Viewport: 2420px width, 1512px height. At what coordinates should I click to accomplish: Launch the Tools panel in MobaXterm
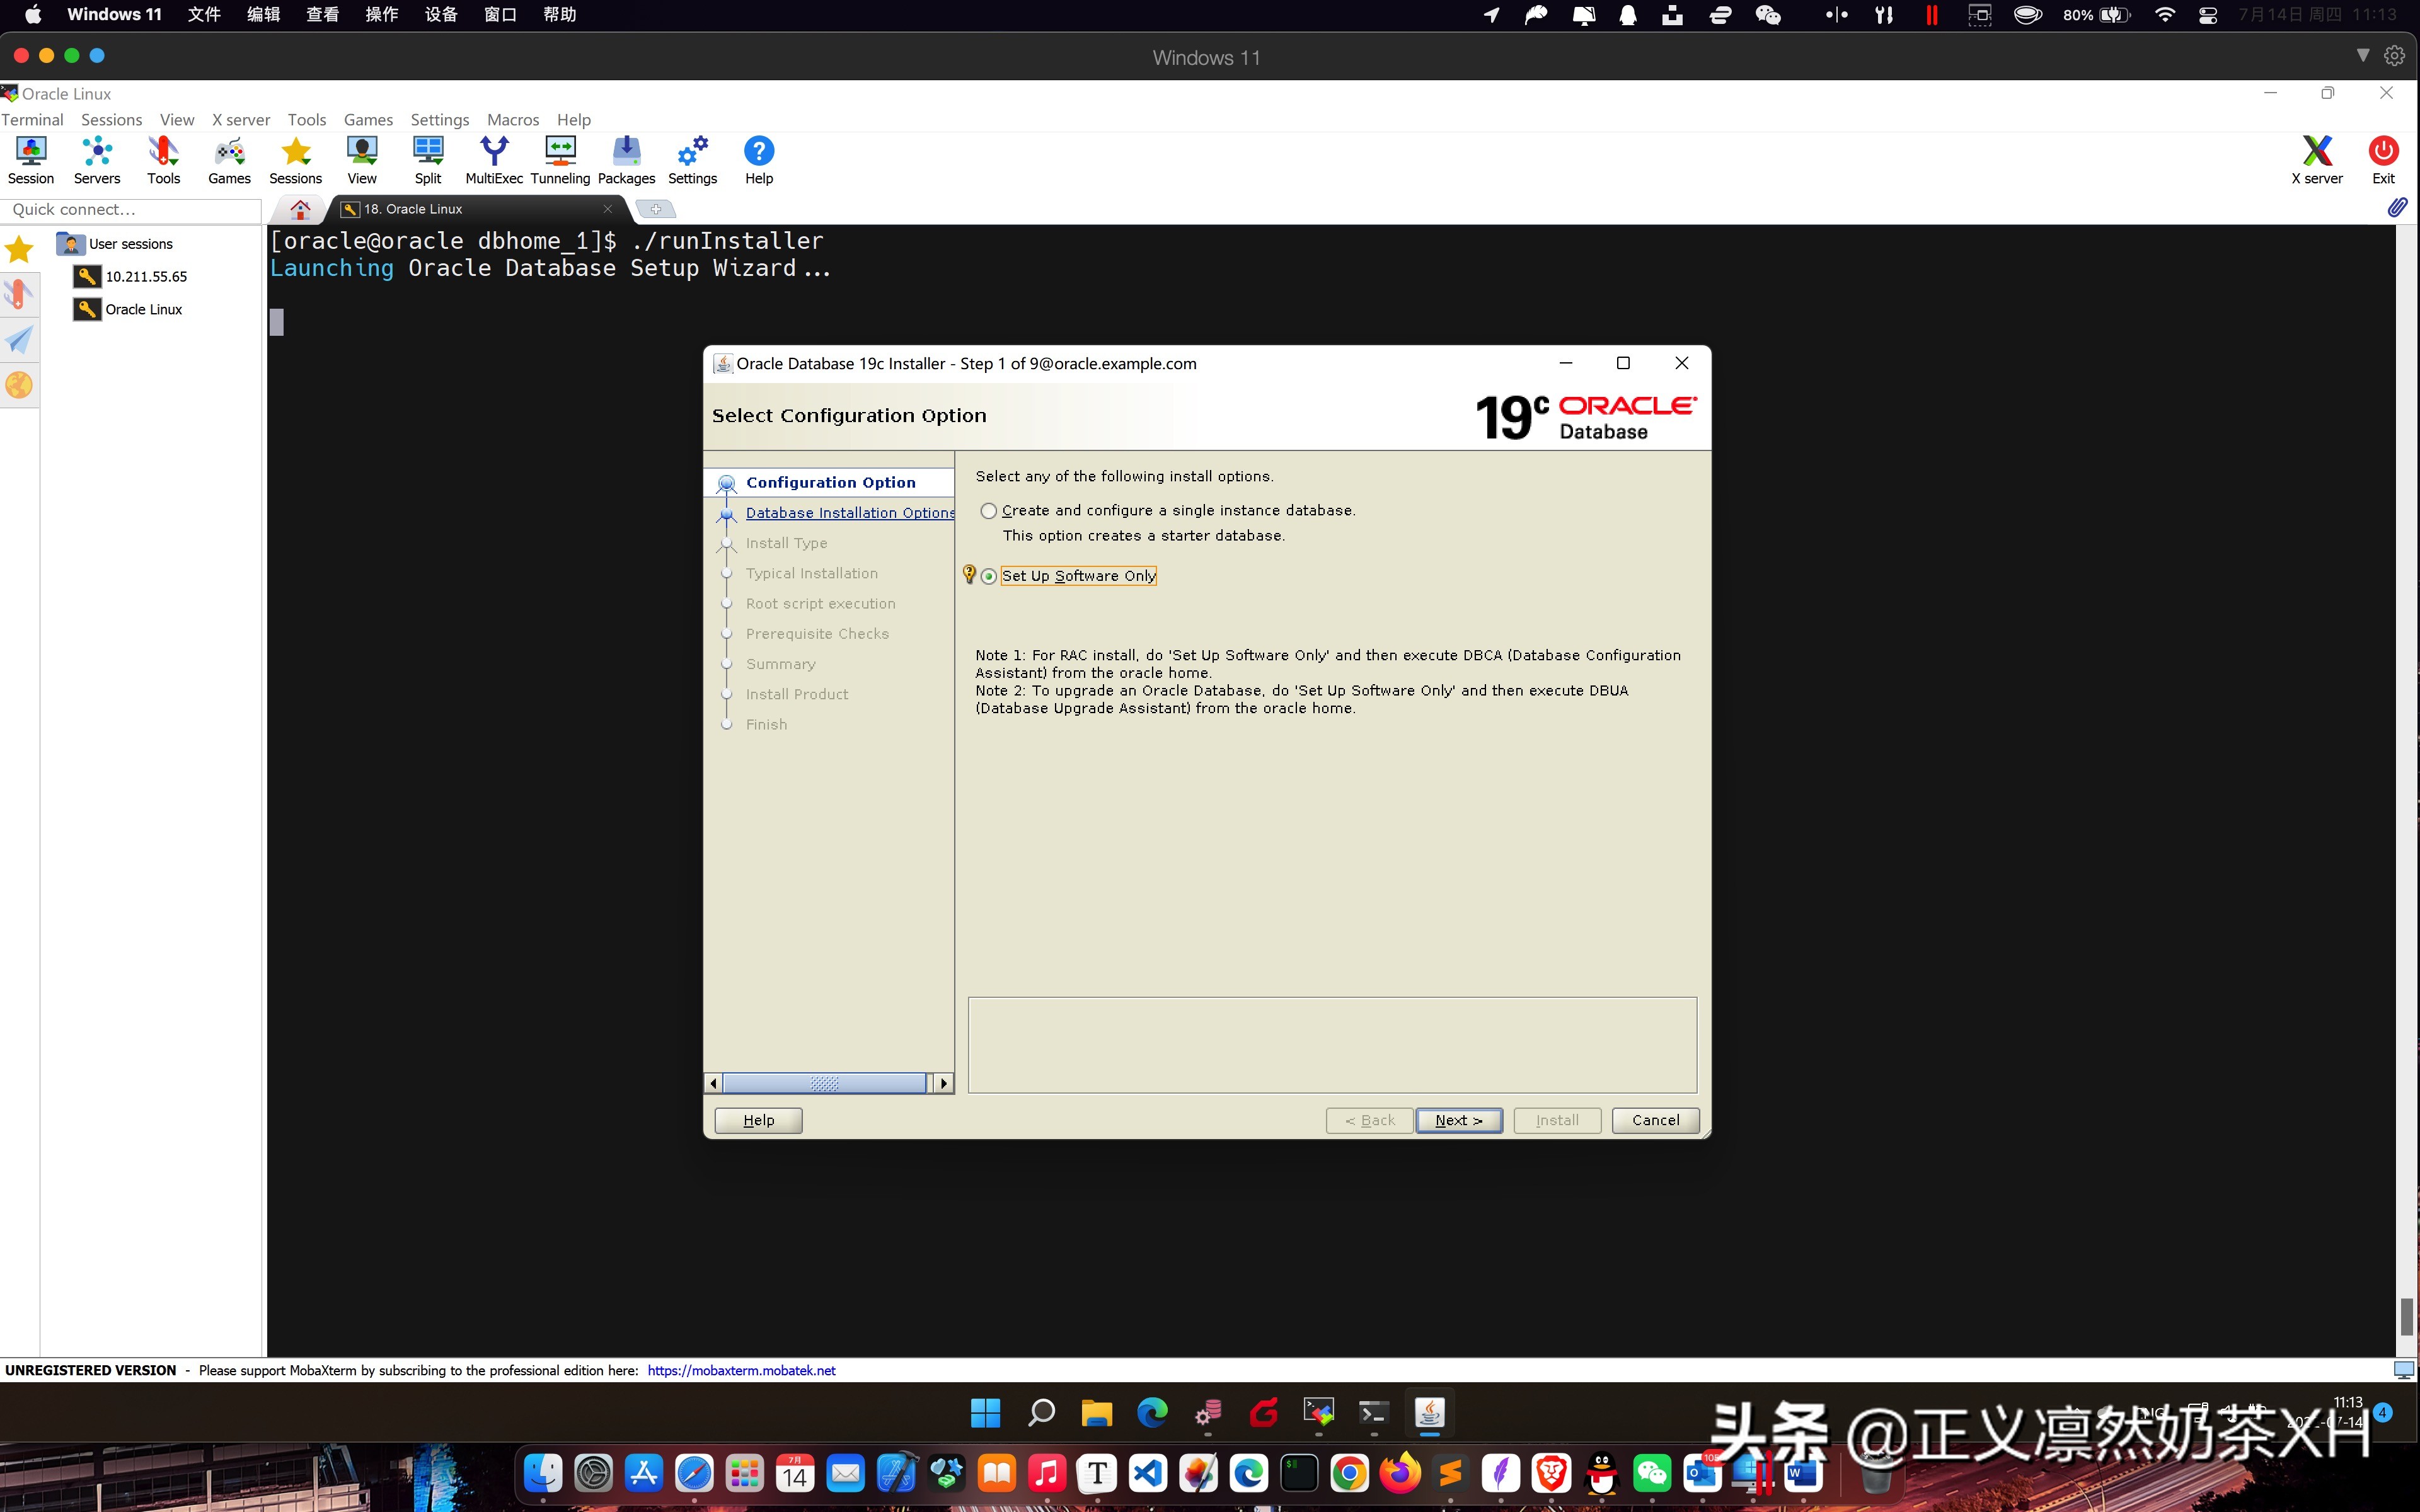point(163,158)
